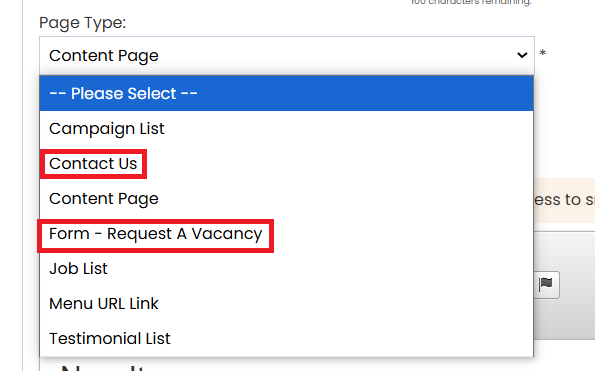Choose 'Testimonial List' from the dropdown
The height and width of the screenshot is (371, 595).
pyautogui.click(x=286, y=338)
